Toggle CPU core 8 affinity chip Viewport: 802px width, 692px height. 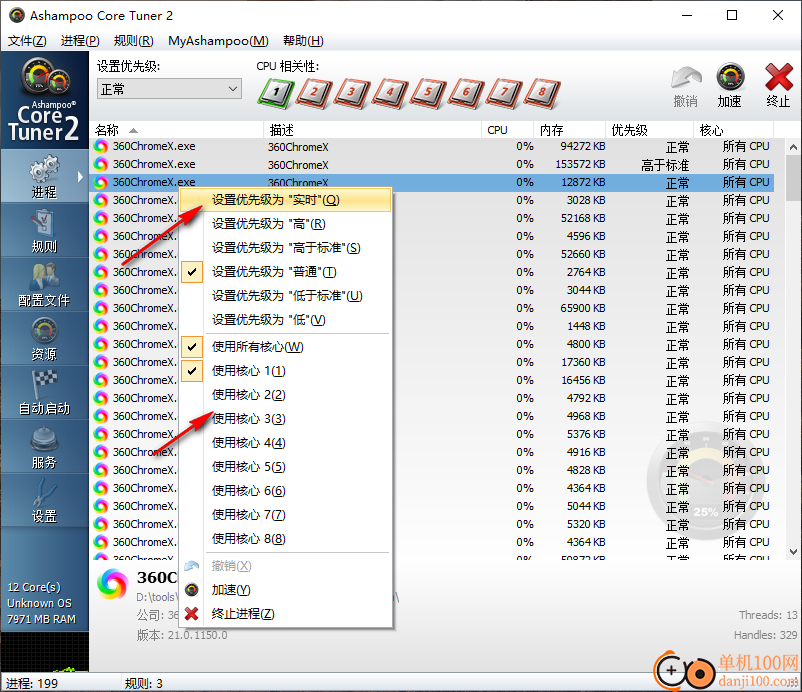point(542,93)
